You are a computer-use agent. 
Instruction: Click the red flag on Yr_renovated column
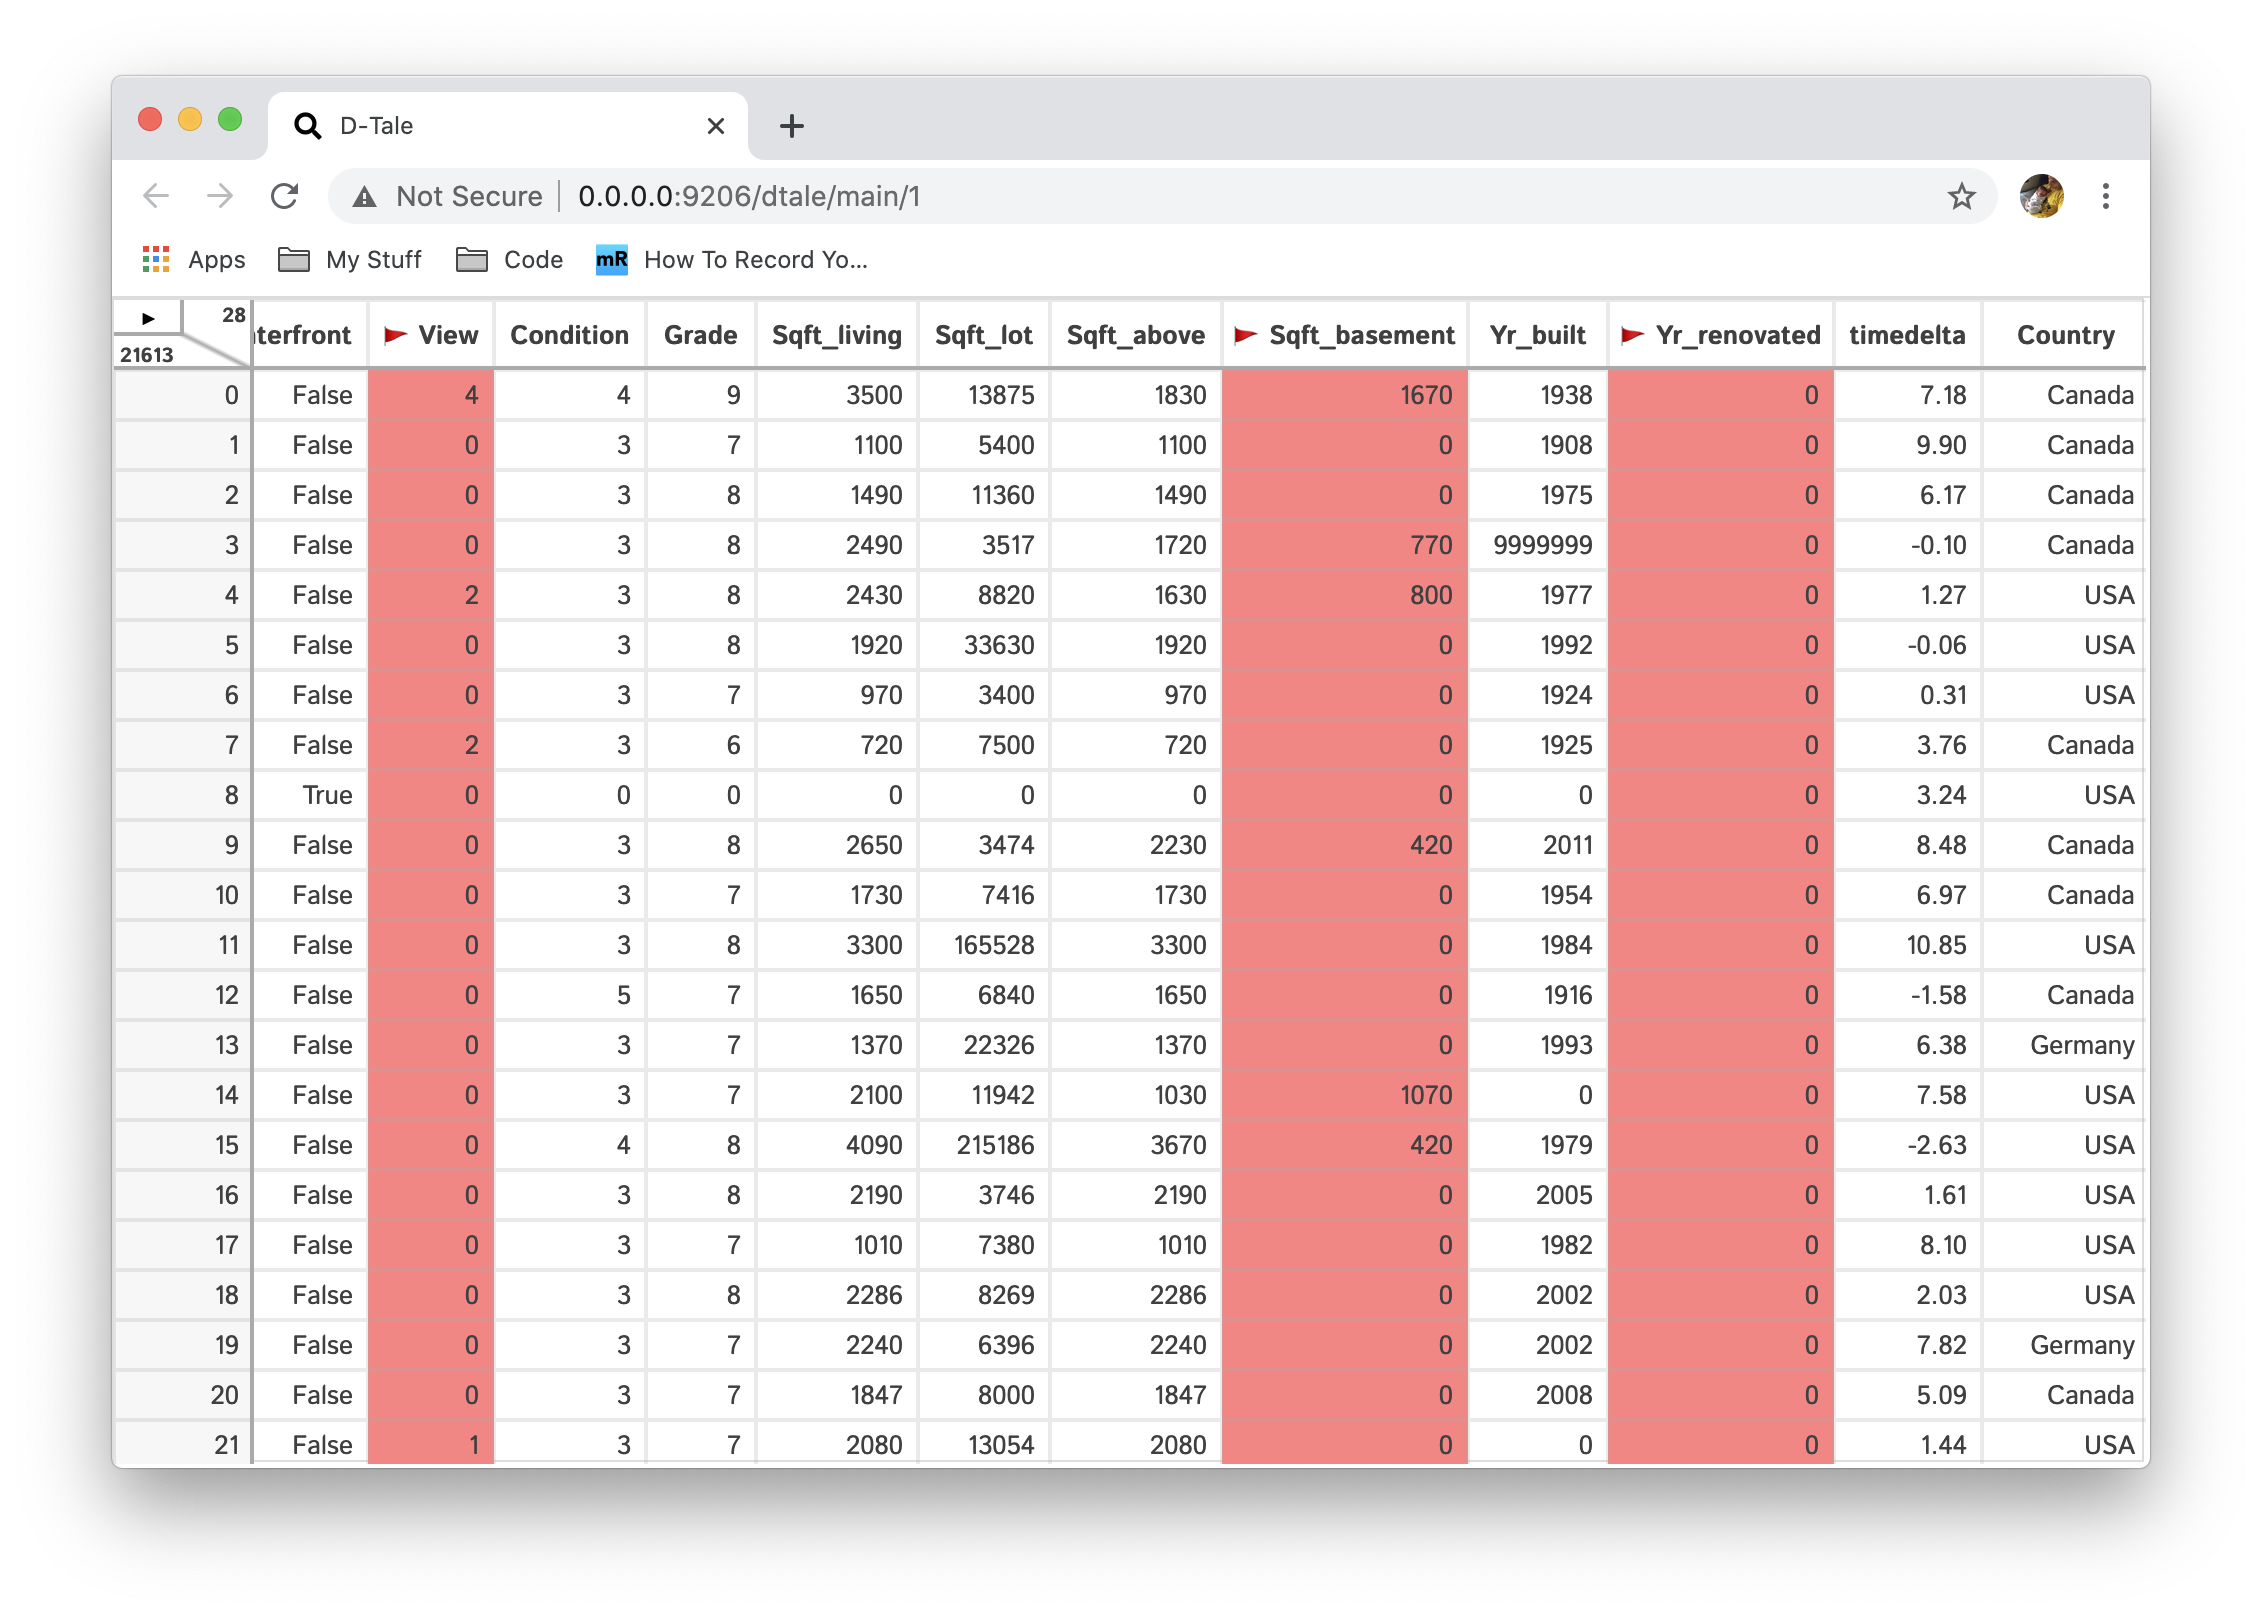click(x=1632, y=335)
